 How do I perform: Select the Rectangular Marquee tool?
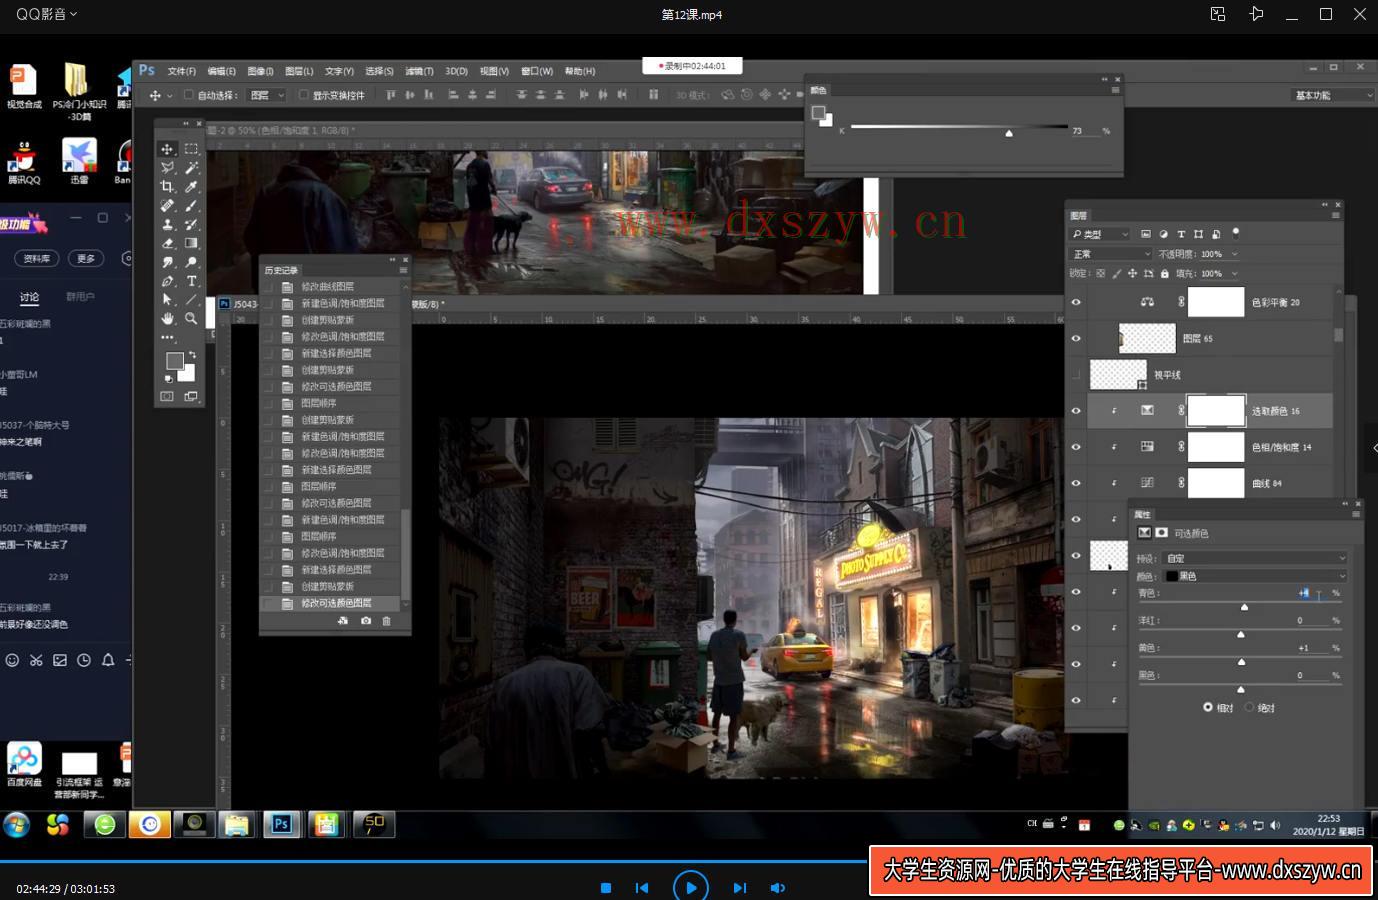coord(191,149)
